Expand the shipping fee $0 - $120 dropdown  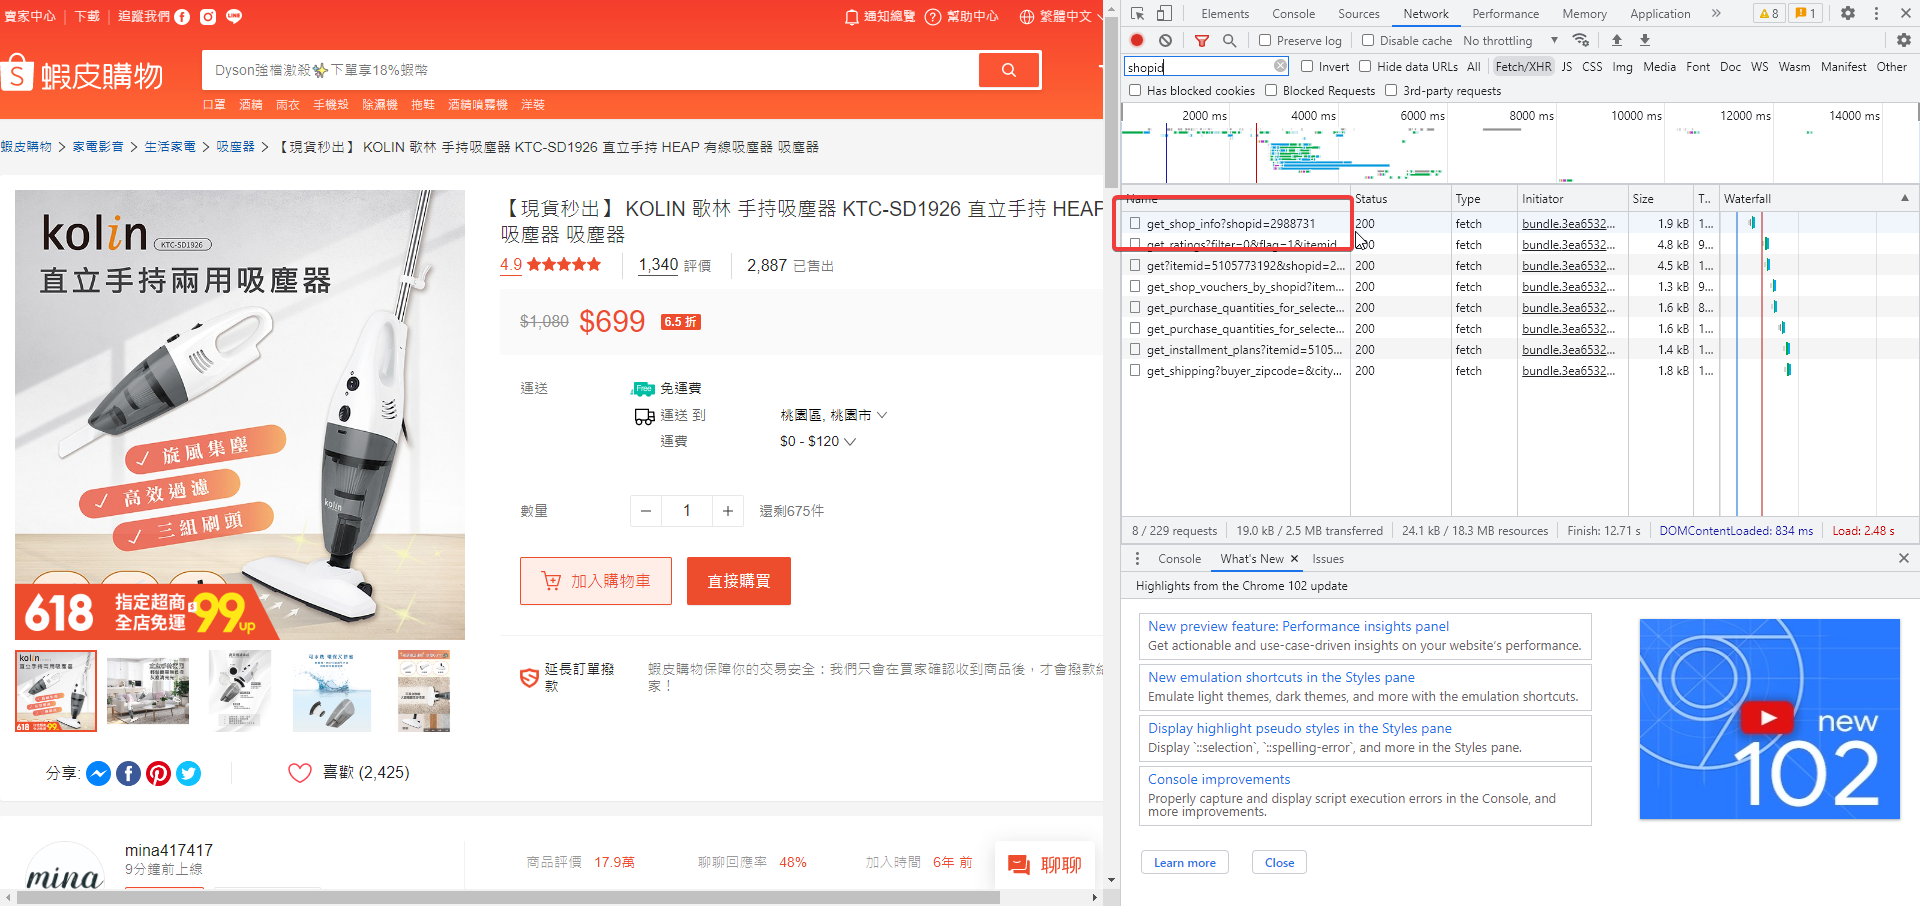[817, 441]
